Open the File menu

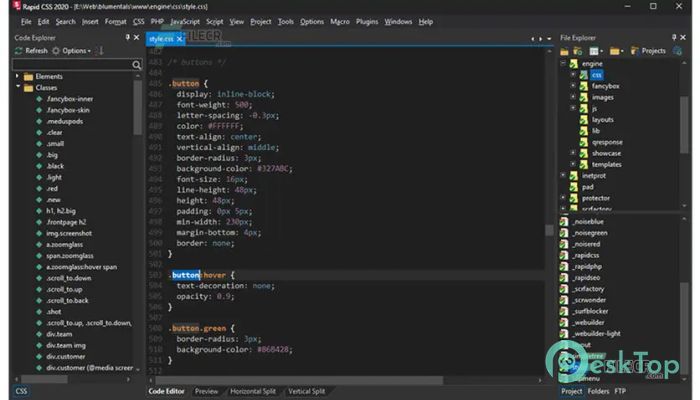pos(26,21)
